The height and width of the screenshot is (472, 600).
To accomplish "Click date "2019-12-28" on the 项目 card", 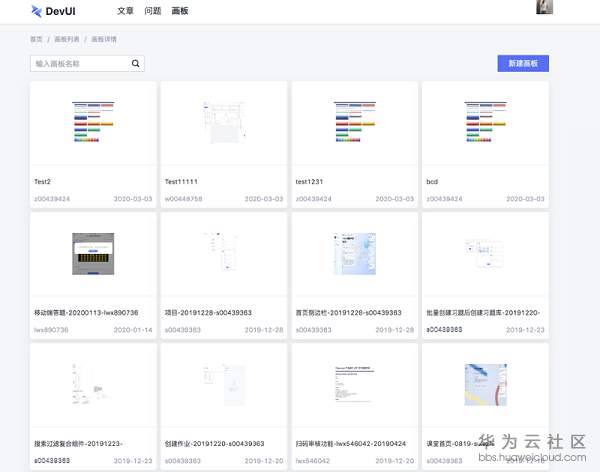I will (x=264, y=330).
